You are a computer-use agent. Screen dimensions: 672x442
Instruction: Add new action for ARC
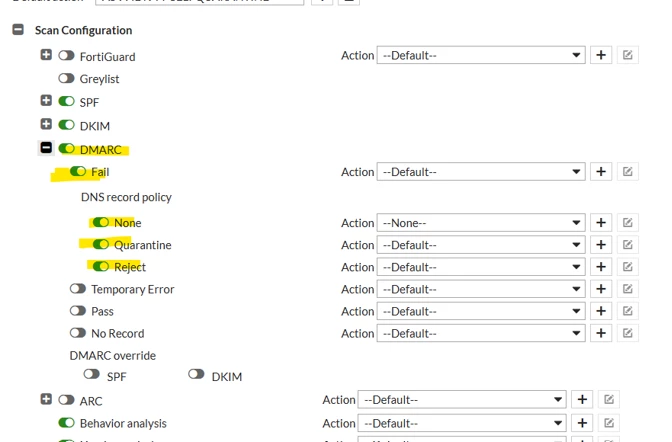point(582,399)
